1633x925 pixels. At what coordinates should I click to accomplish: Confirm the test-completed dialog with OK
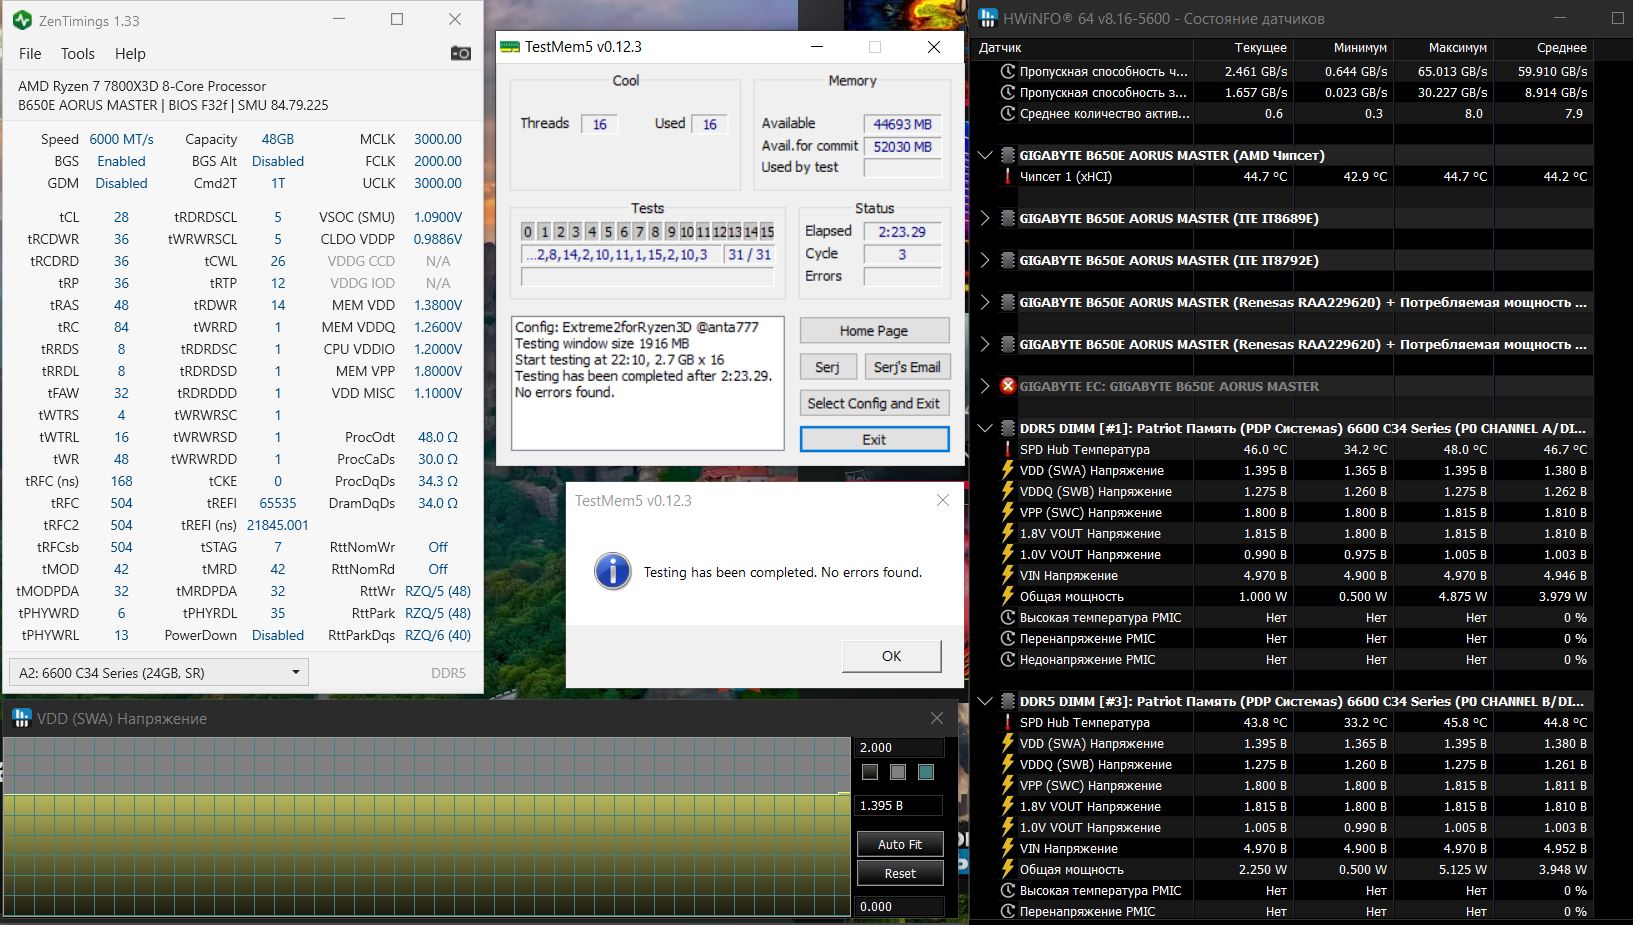[892, 656]
